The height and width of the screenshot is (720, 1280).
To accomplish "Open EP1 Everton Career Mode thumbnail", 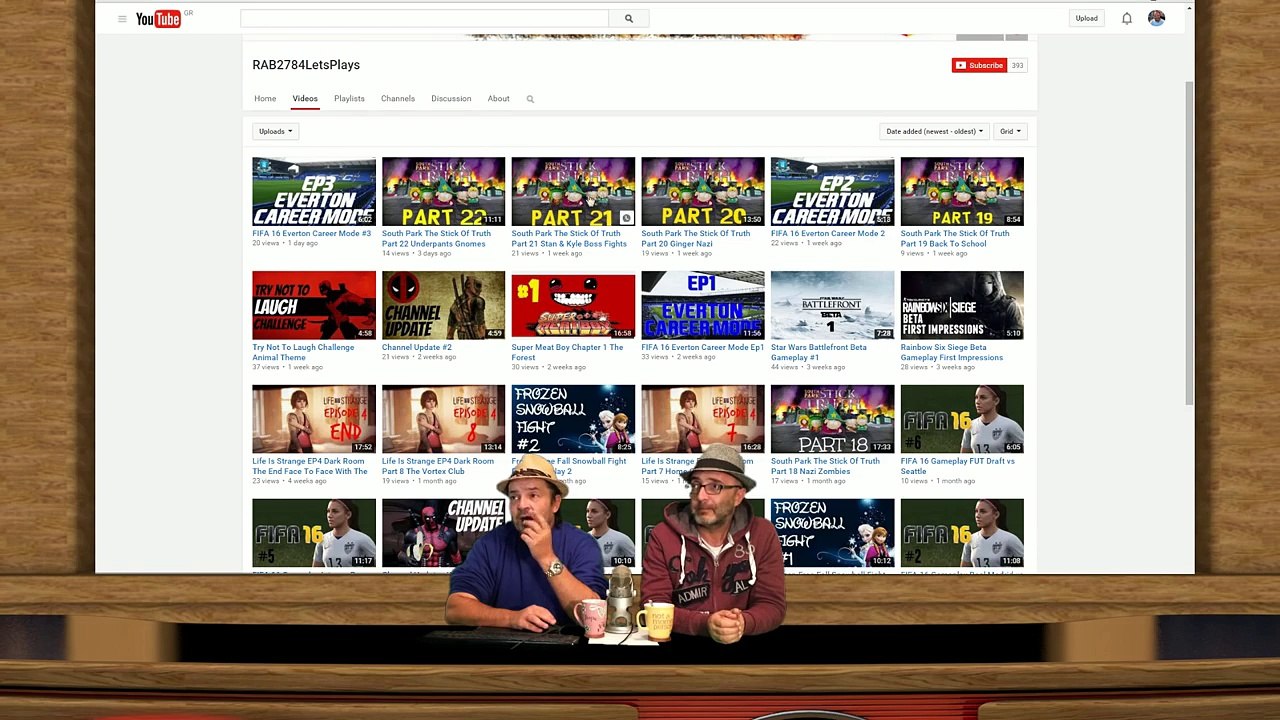I will pos(703,305).
